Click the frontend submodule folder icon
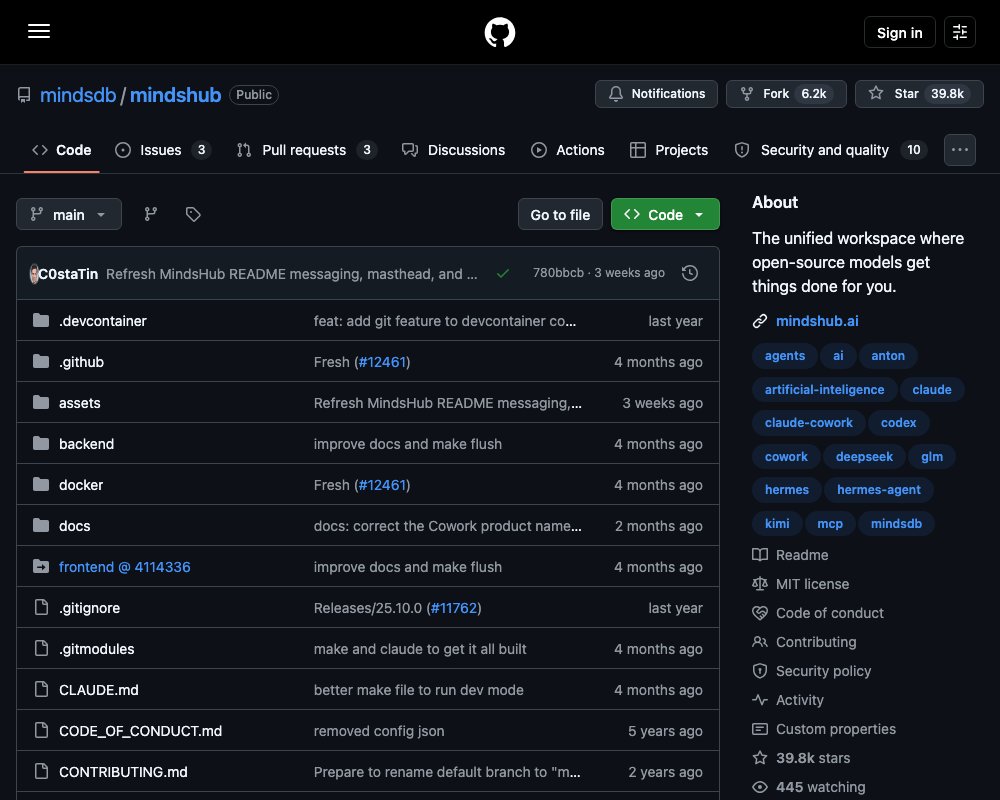The image size is (1000, 800). click(x=41, y=567)
